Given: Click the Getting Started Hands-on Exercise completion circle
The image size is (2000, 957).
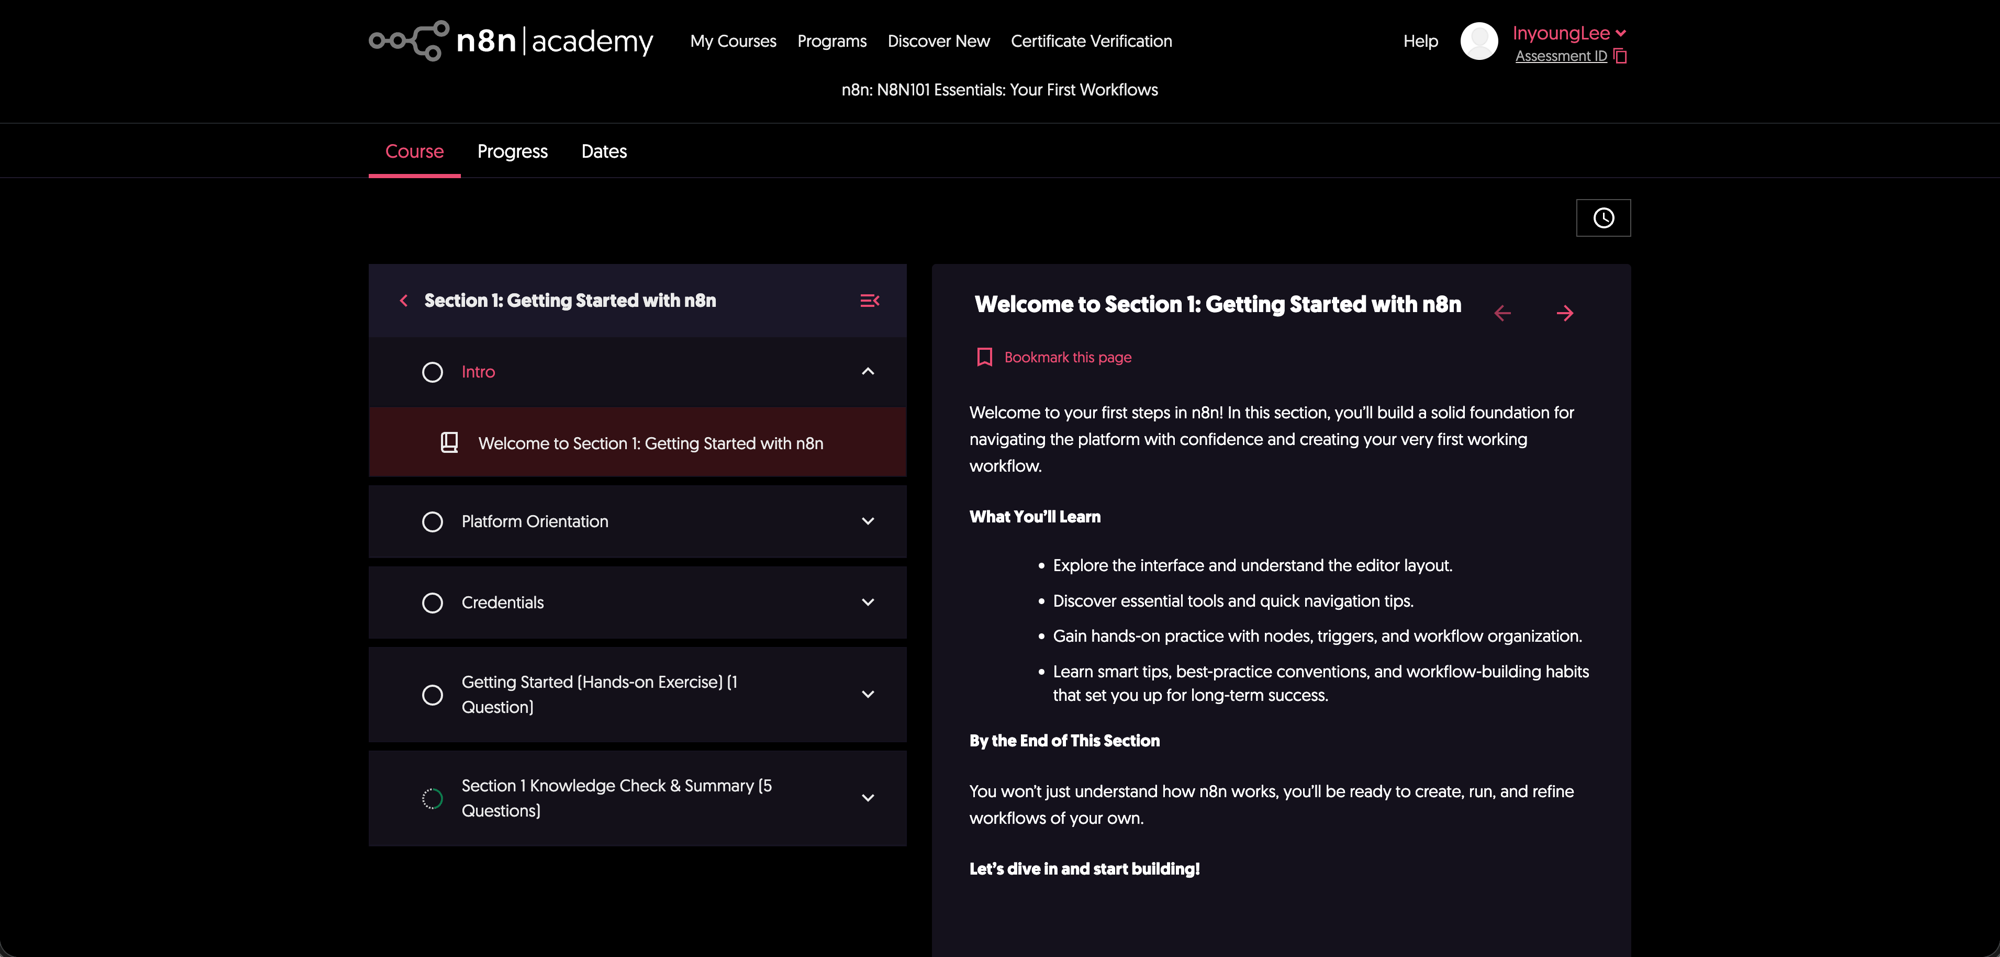Looking at the screenshot, I should 432,695.
